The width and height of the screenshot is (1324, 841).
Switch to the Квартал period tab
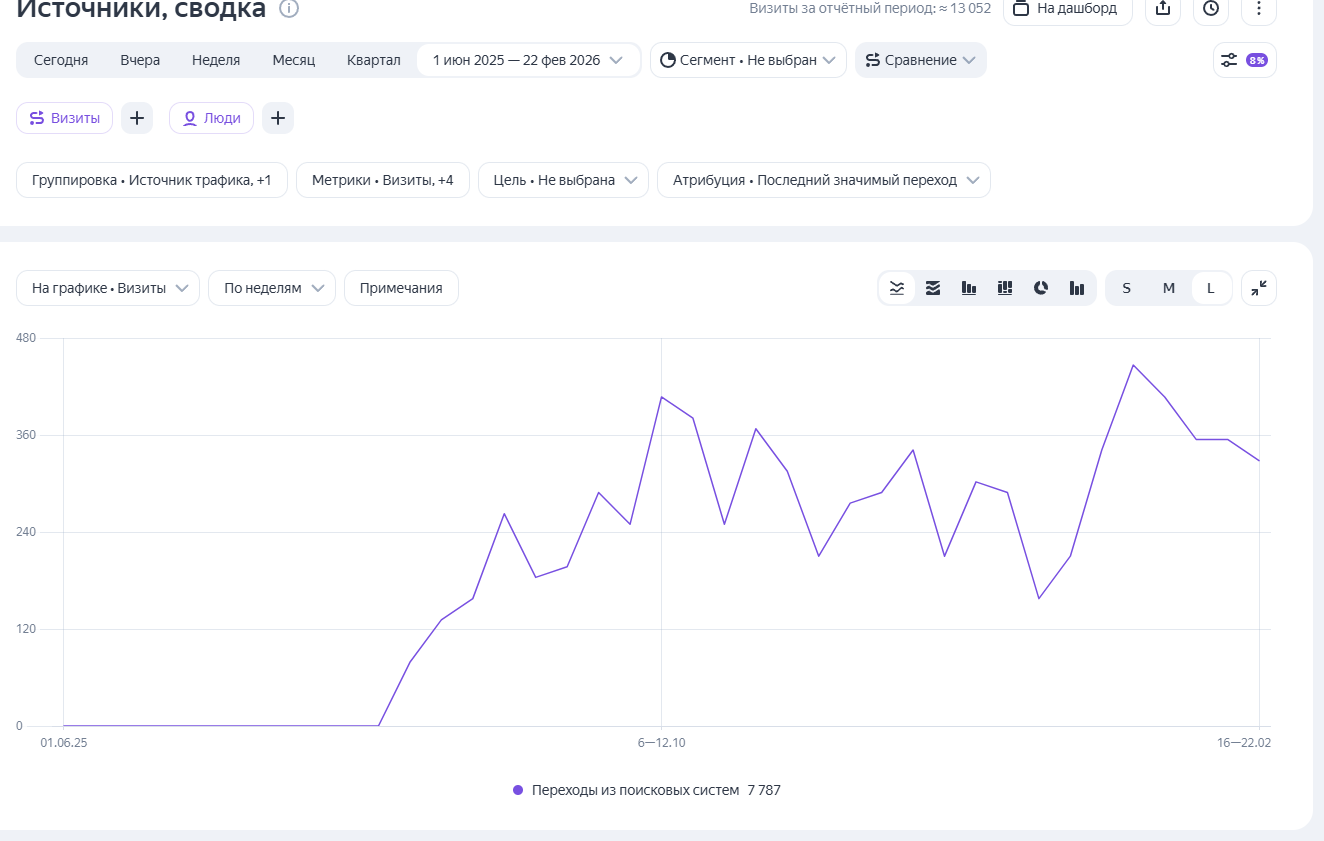coord(373,60)
